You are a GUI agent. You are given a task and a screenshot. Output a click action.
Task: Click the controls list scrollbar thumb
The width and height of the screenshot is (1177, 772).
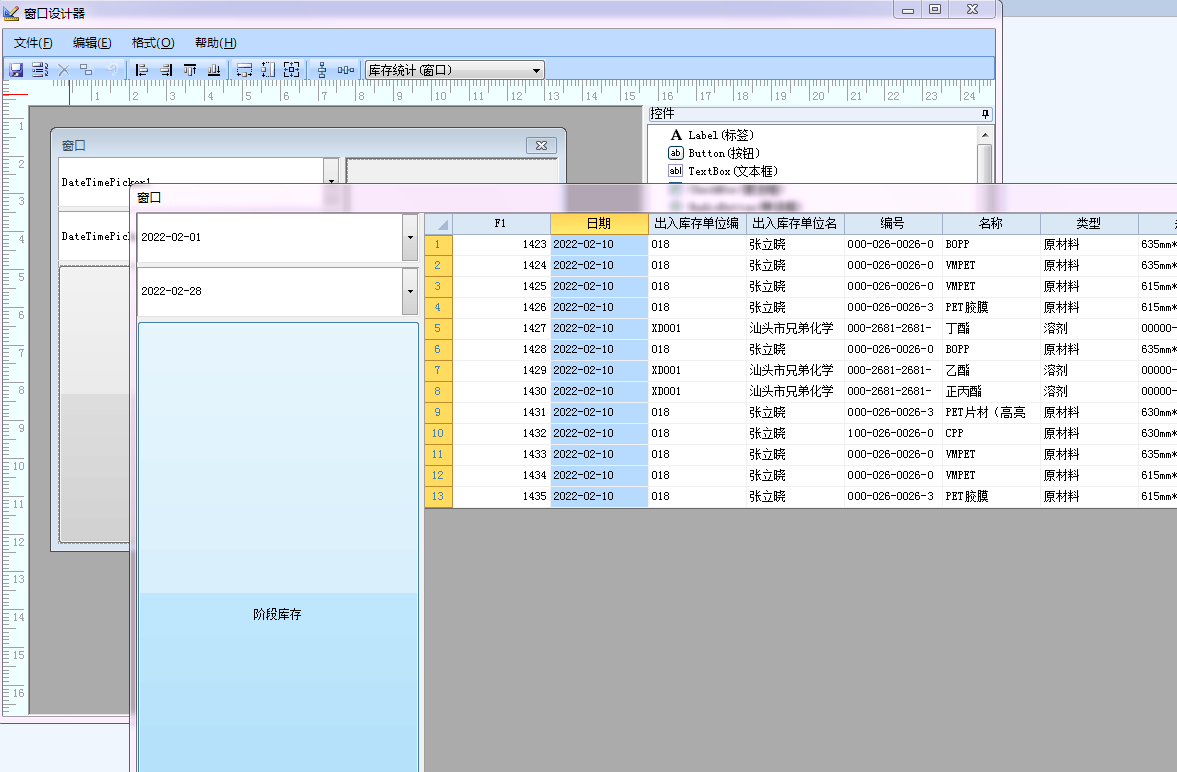coord(985,163)
